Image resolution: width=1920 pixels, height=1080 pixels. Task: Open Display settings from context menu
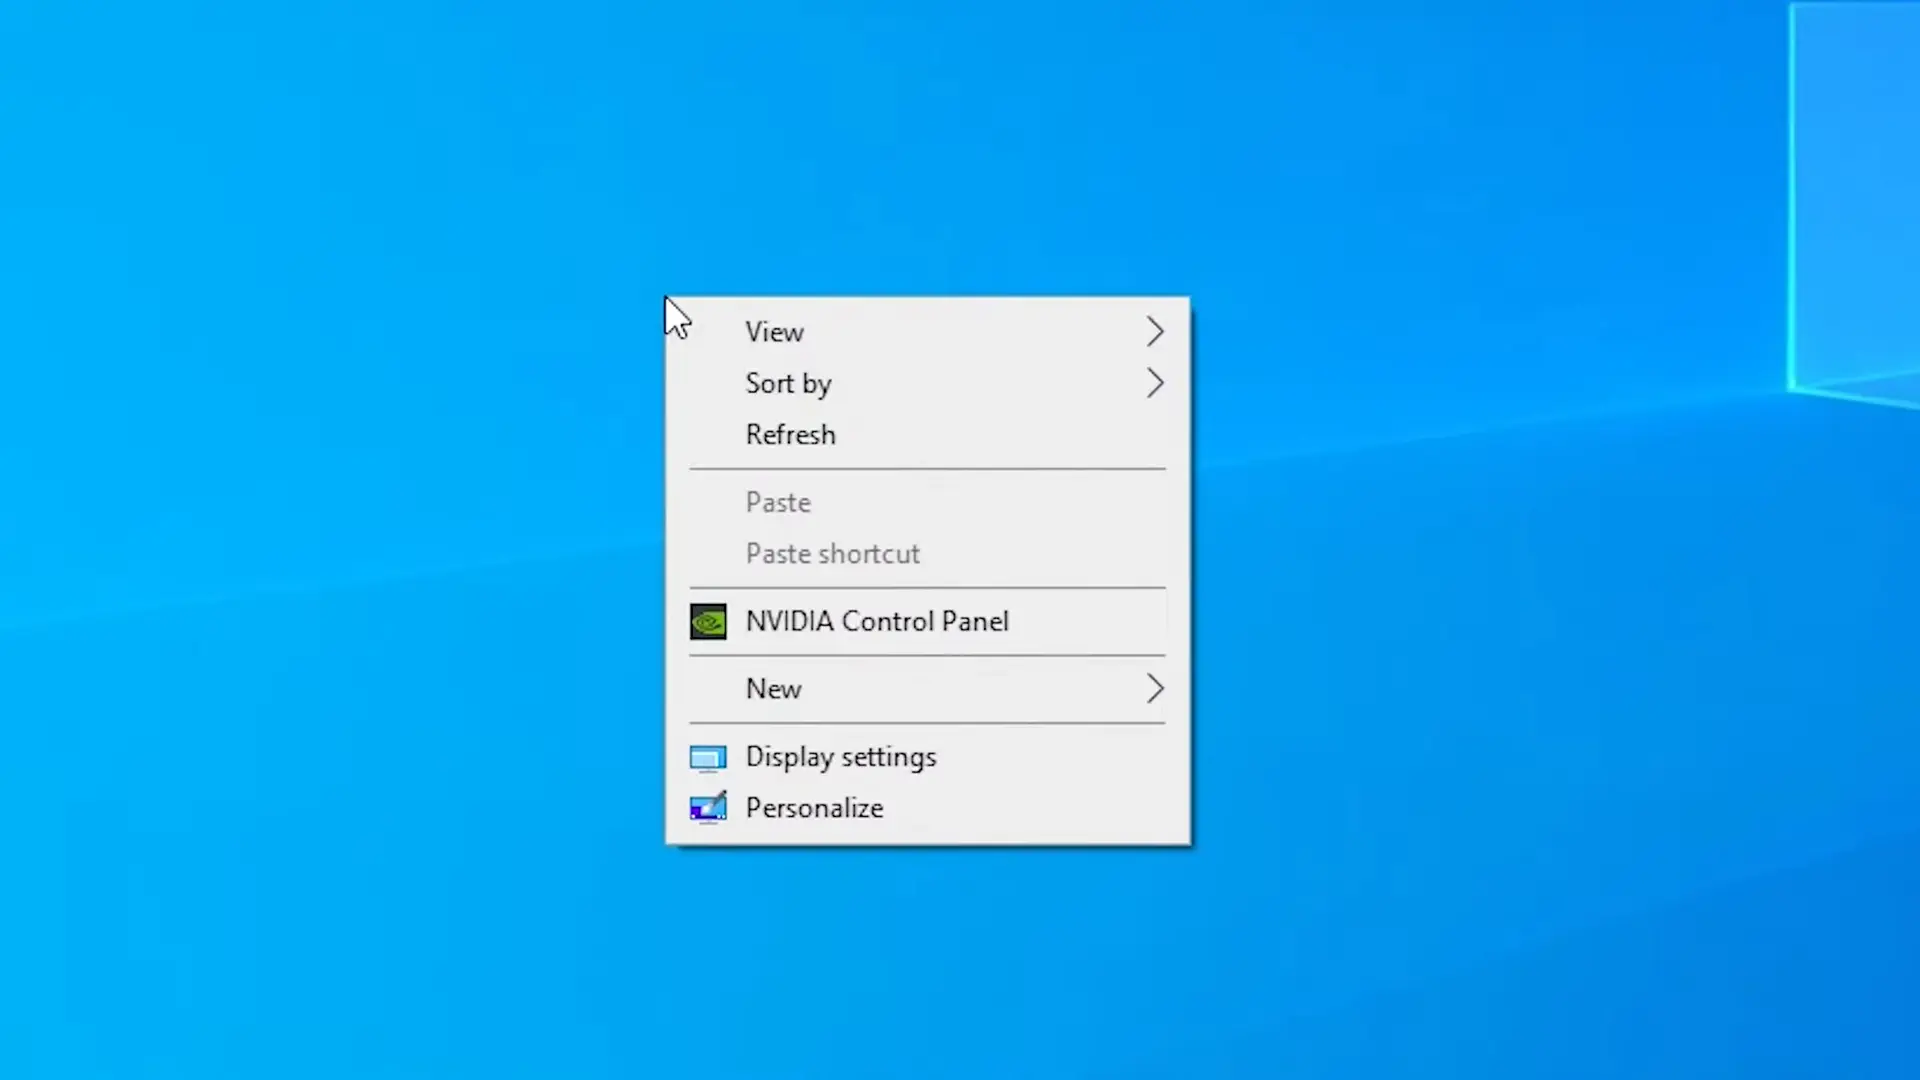coord(928,757)
